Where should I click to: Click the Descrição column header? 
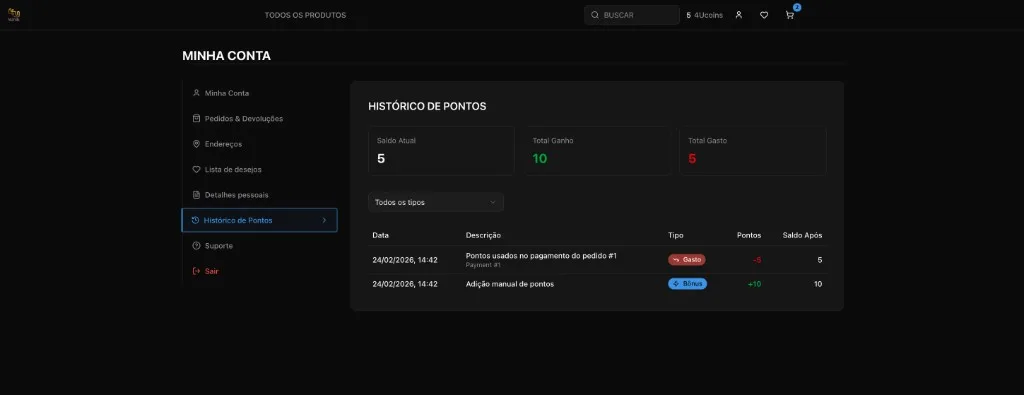(483, 235)
